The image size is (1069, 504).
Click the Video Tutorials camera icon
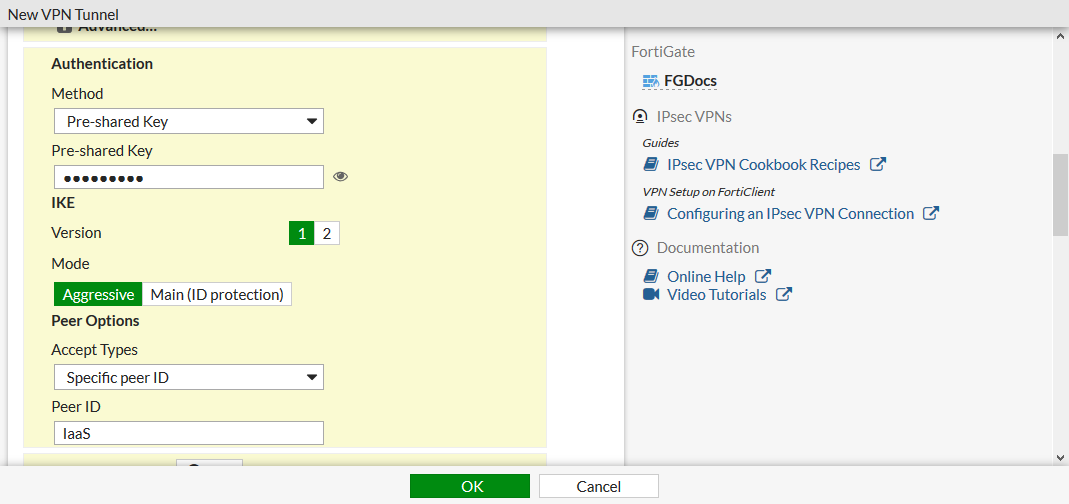point(651,294)
